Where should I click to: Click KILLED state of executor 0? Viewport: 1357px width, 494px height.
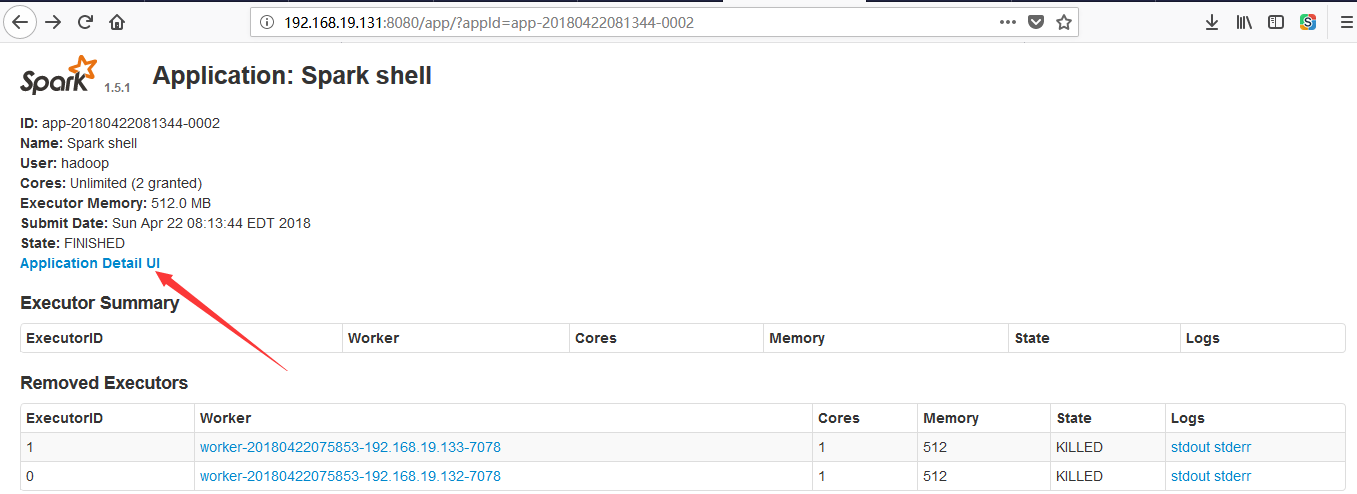(x=1079, y=476)
